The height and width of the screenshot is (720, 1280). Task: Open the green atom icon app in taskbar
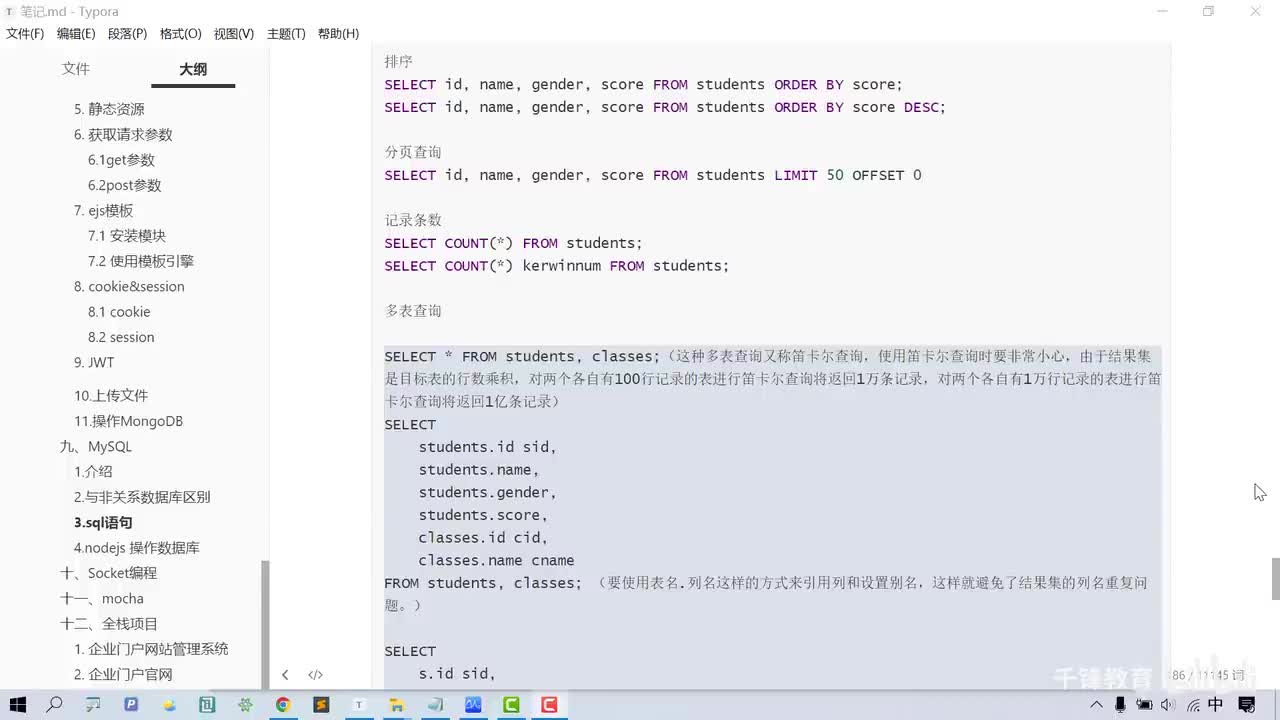pos(245,705)
